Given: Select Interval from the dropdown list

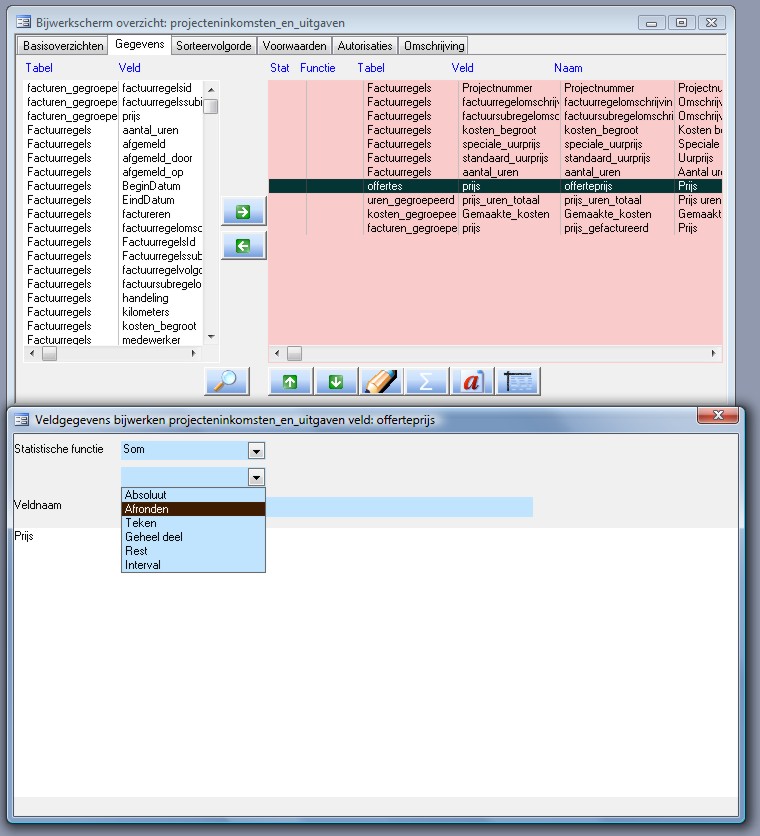Looking at the screenshot, I should 193,565.
